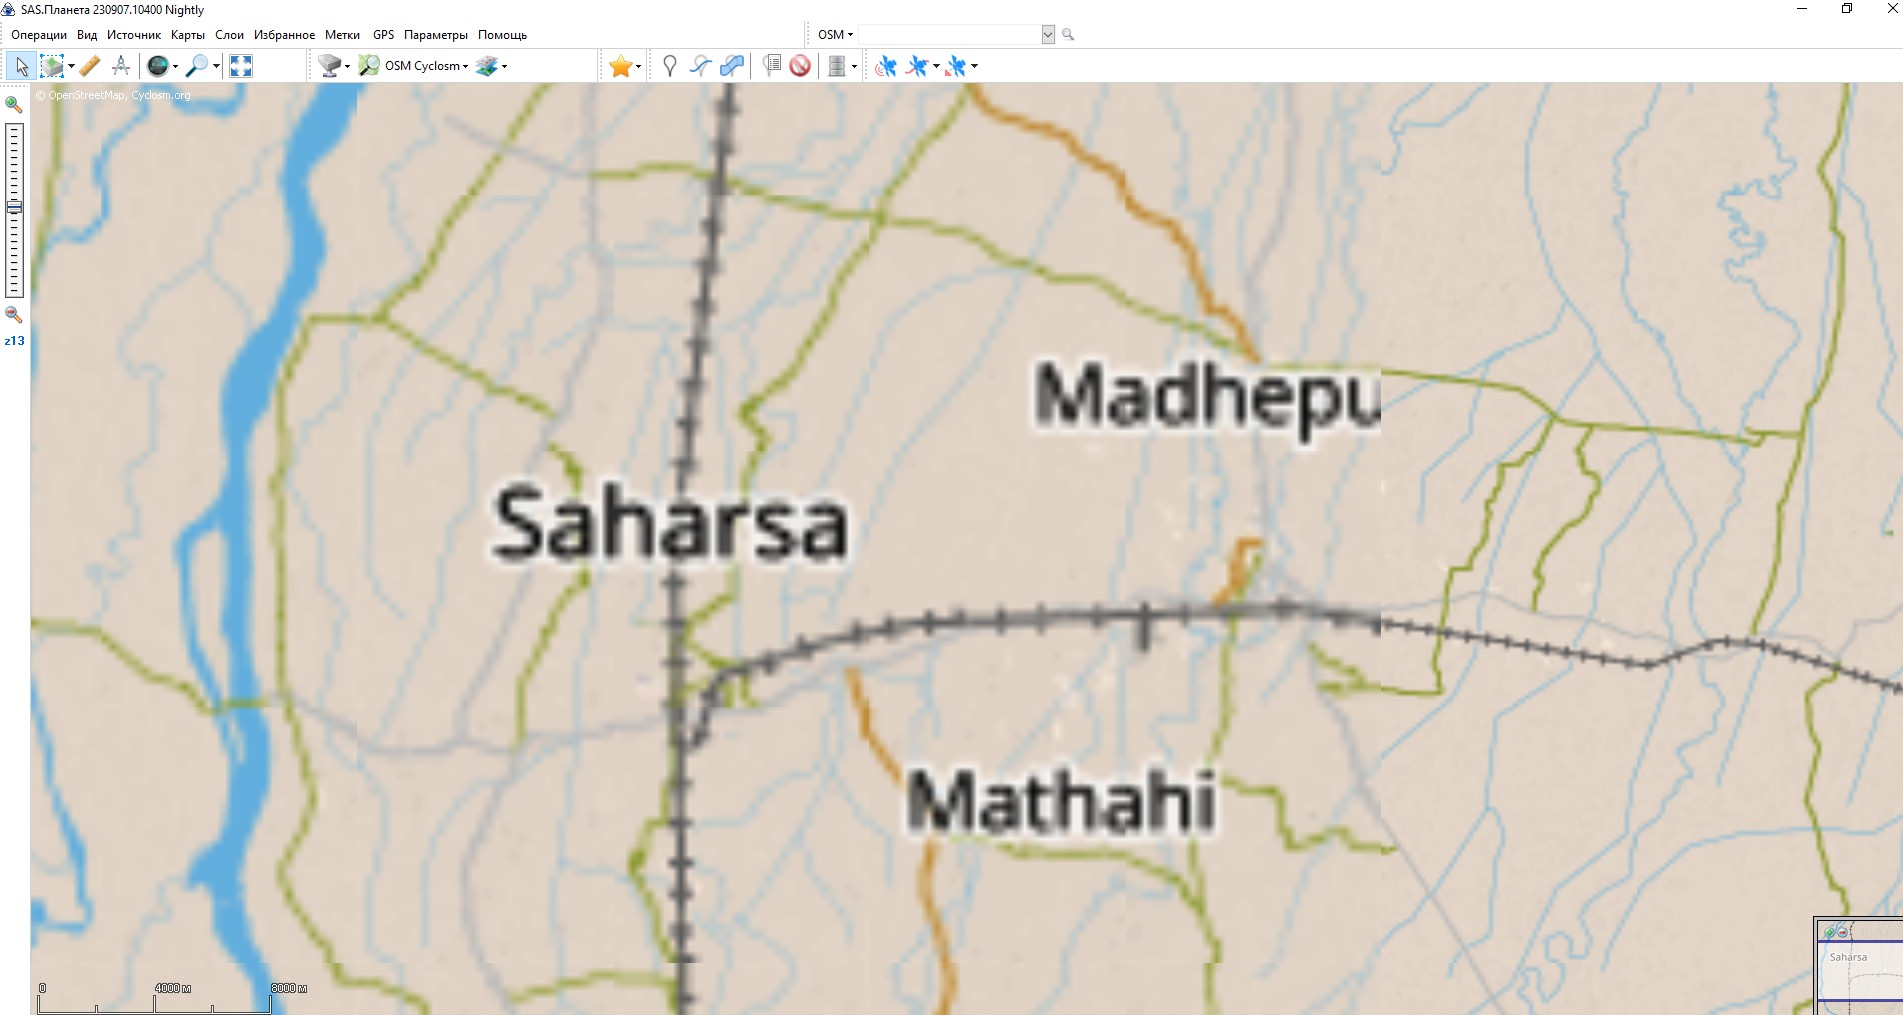The height and width of the screenshot is (1015, 1903).
Task: Click the minimap green plus zoom button
Action: coord(1829,932)
